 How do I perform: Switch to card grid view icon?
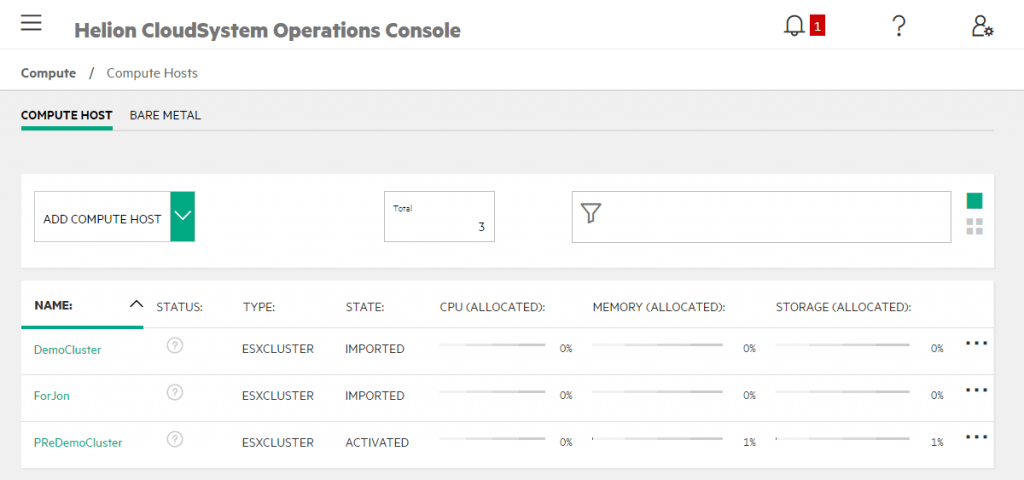click(x=974, y=227)
